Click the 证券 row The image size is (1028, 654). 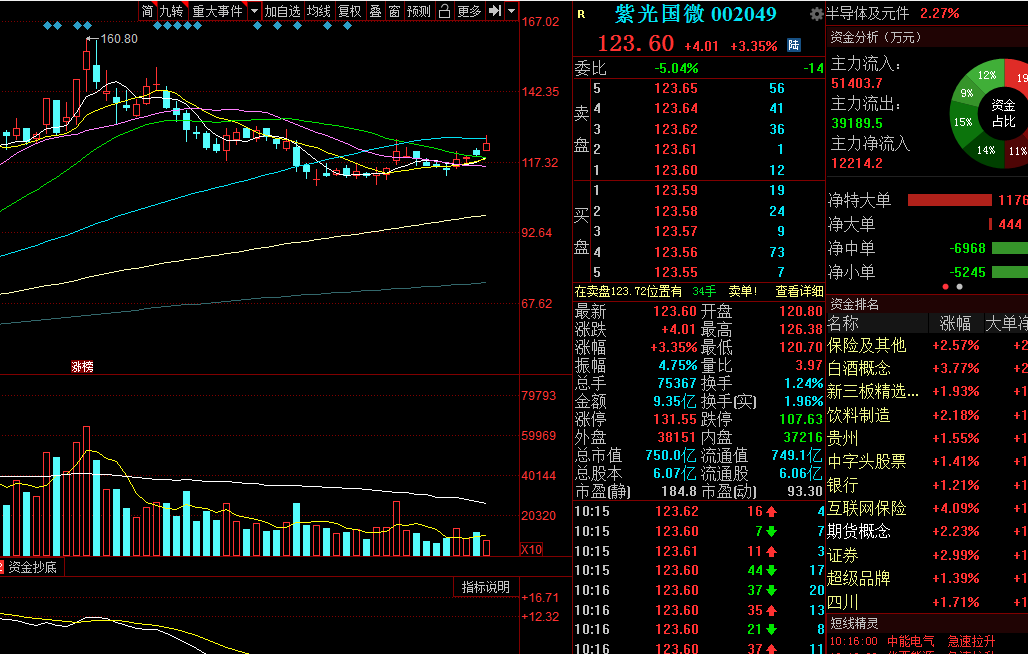927,556
